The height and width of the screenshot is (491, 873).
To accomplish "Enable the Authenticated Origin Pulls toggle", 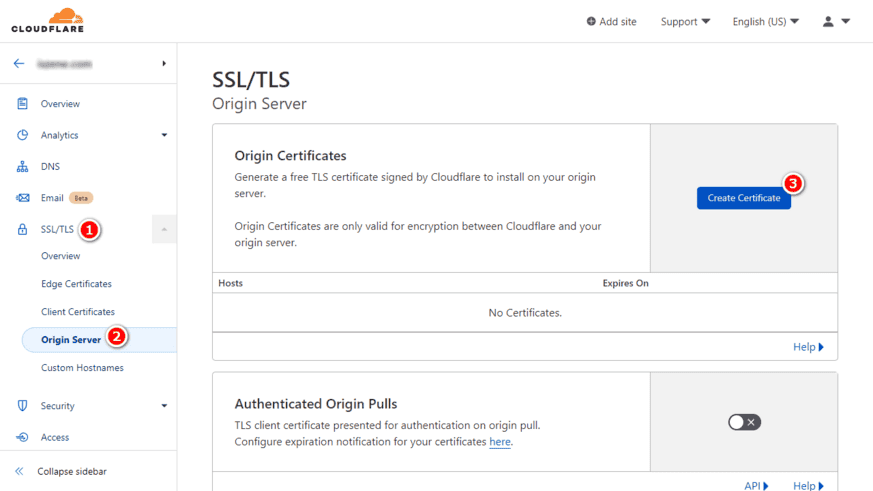I will [x=744, y=422].
